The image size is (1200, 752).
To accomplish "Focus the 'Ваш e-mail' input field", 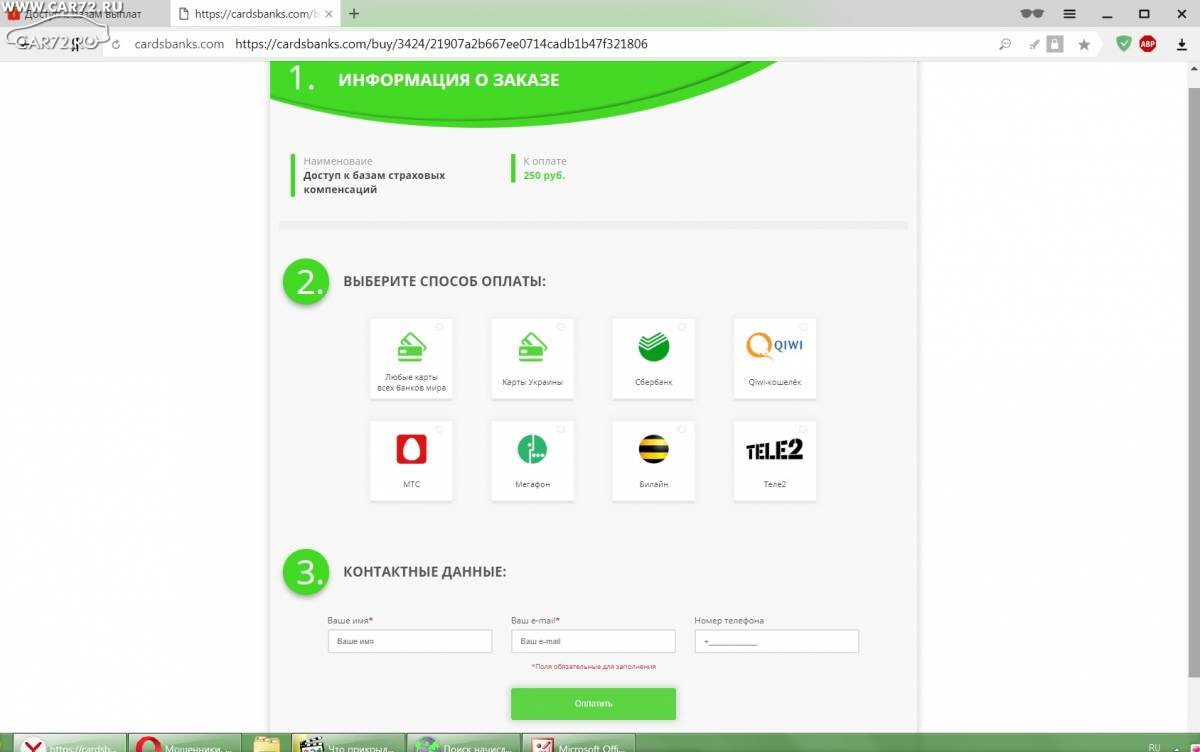I will click(593, 641).
